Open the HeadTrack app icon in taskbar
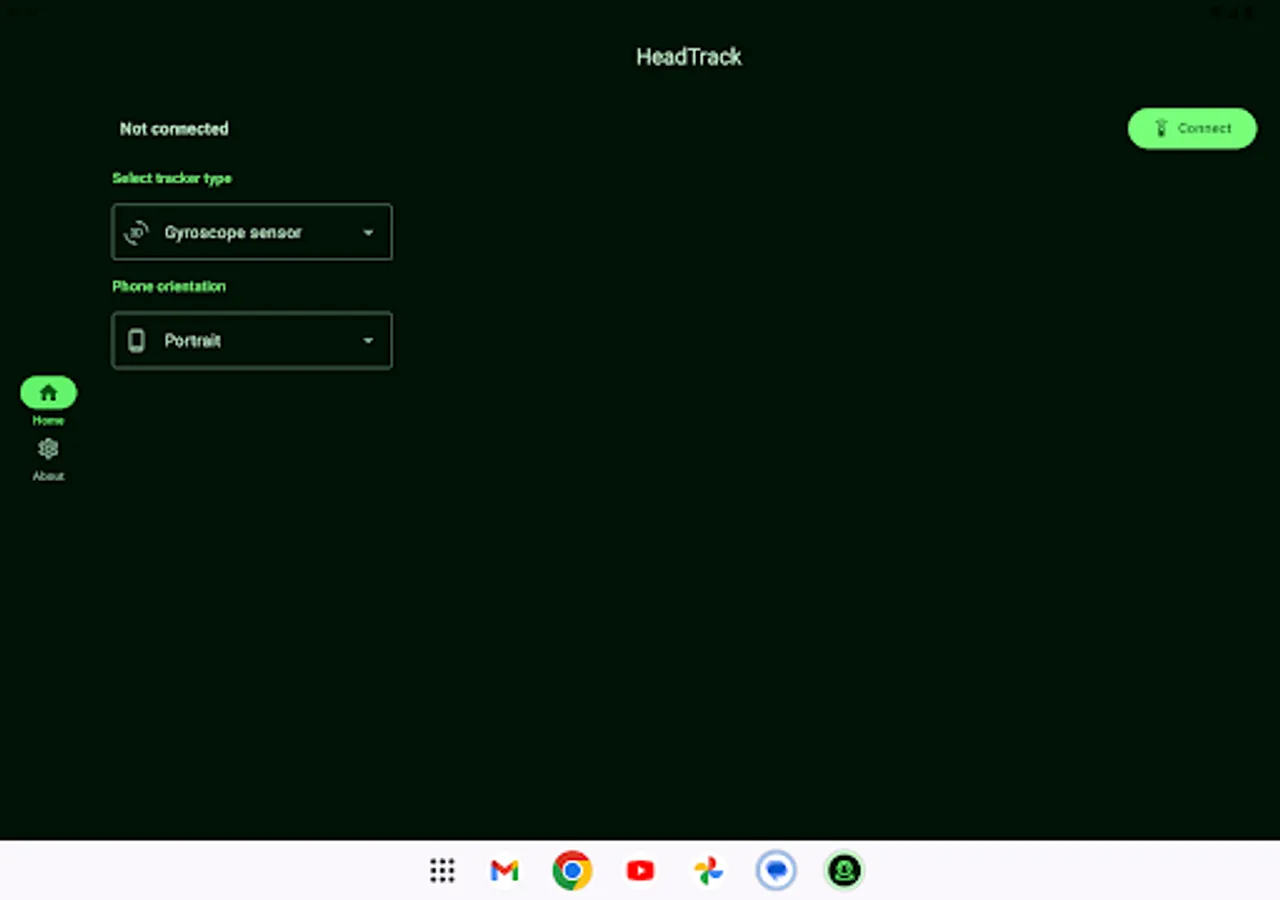The width and height of the screenshot is (1280, 900). pos(843,870)
